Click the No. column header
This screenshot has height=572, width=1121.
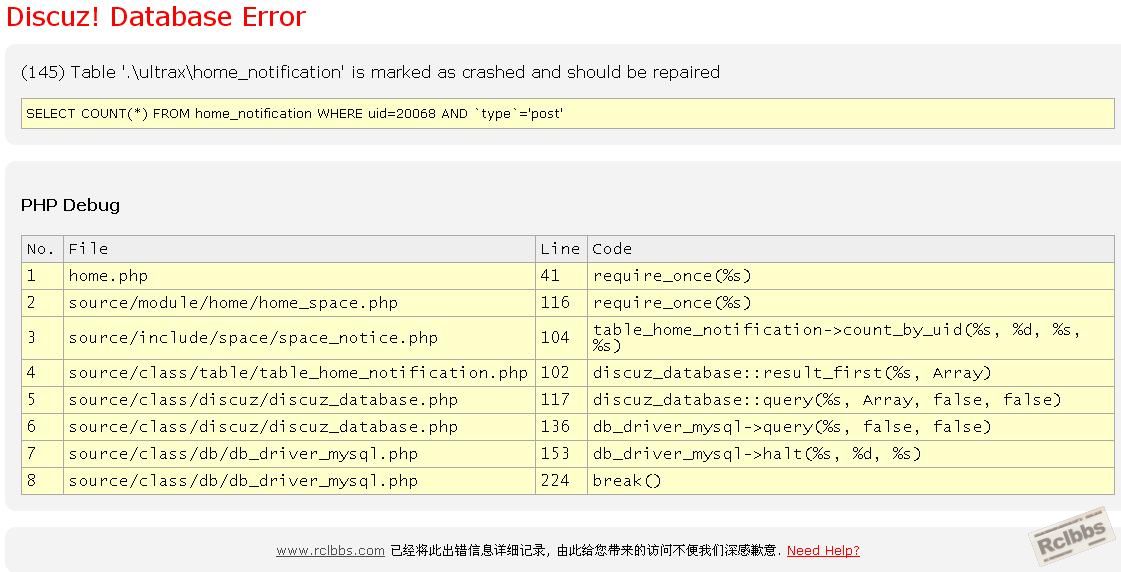pyautogui.click(x=42, y=249)
